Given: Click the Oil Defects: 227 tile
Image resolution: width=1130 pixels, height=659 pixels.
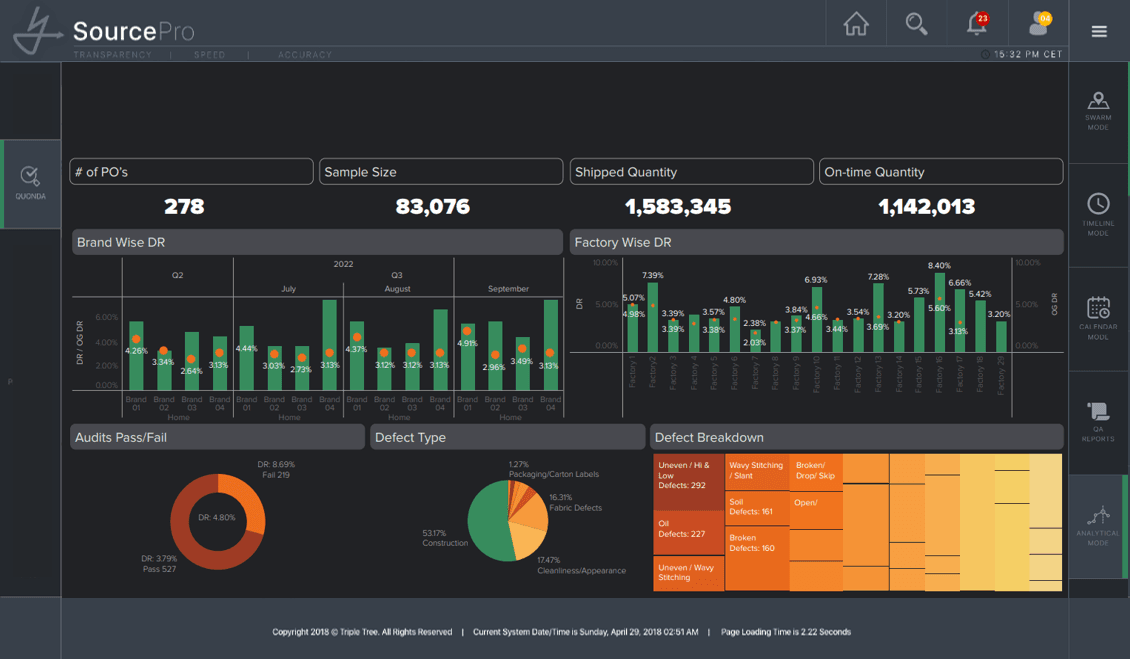Looking at the screenshot, I should pyautogui.click(x=688, y=533).
